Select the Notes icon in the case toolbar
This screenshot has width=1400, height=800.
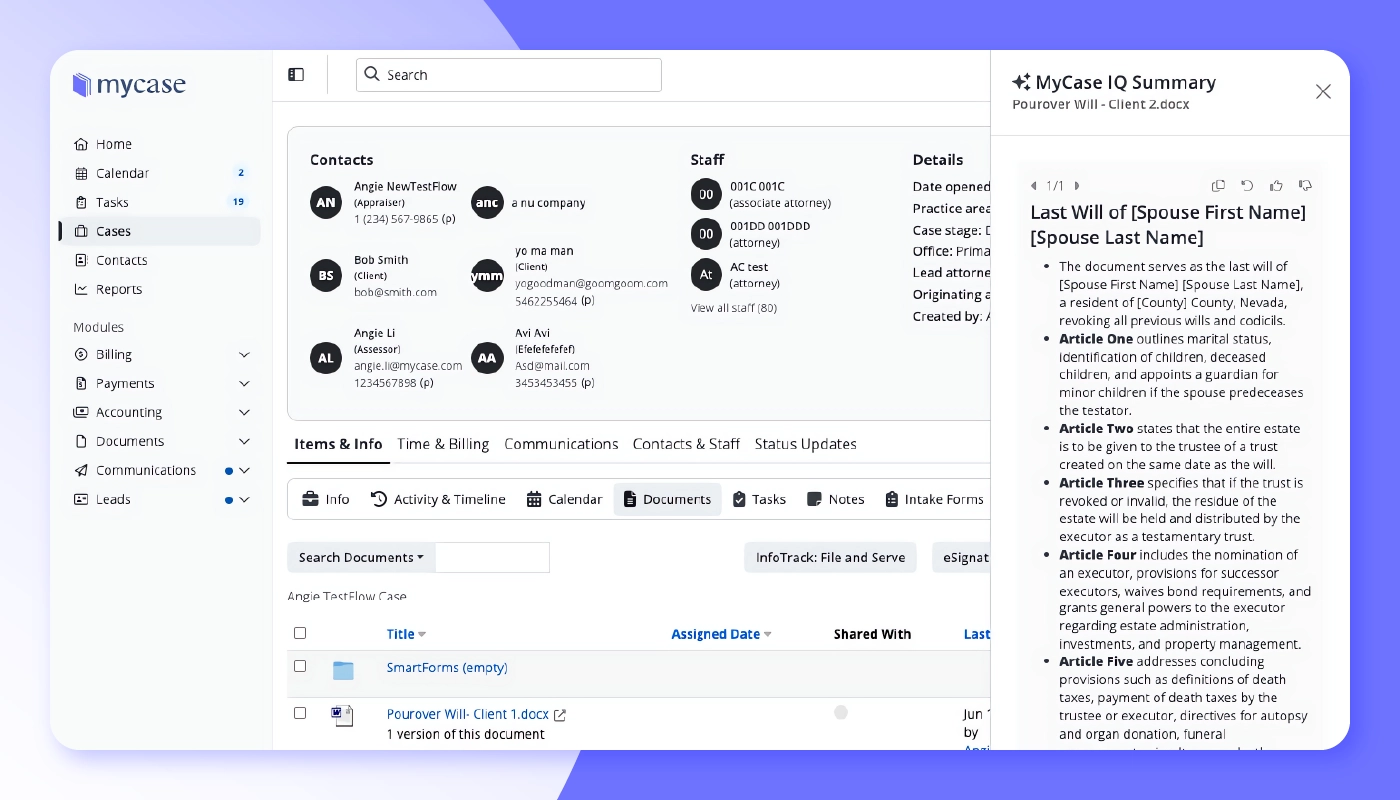click(x=836, y=499)
